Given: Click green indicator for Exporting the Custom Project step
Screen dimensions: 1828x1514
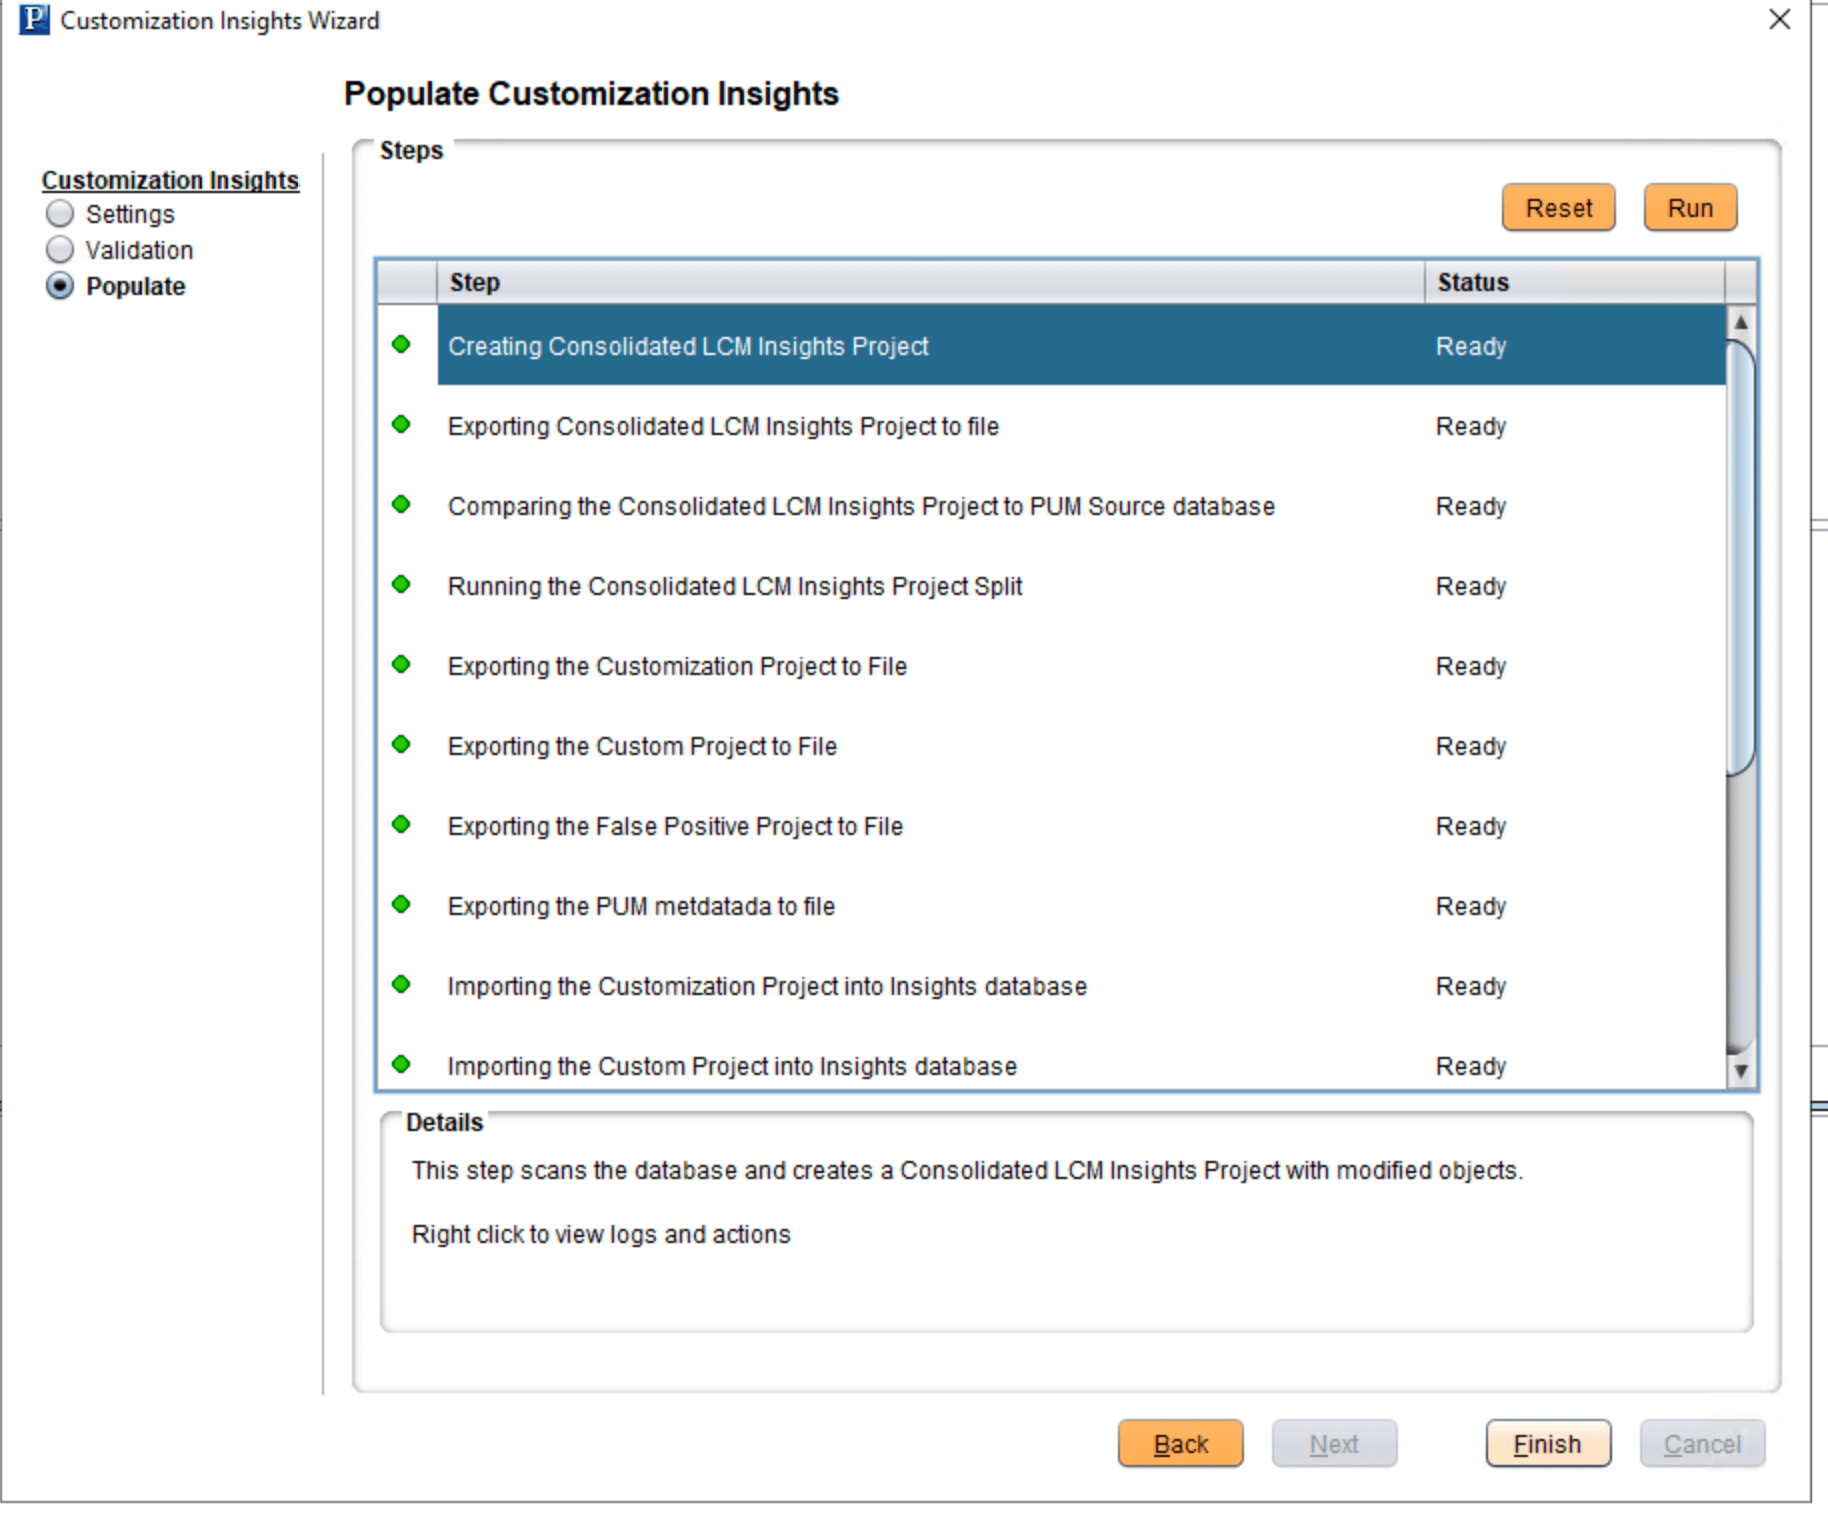Looking at the screenshot, I should [x=402, y=744].
